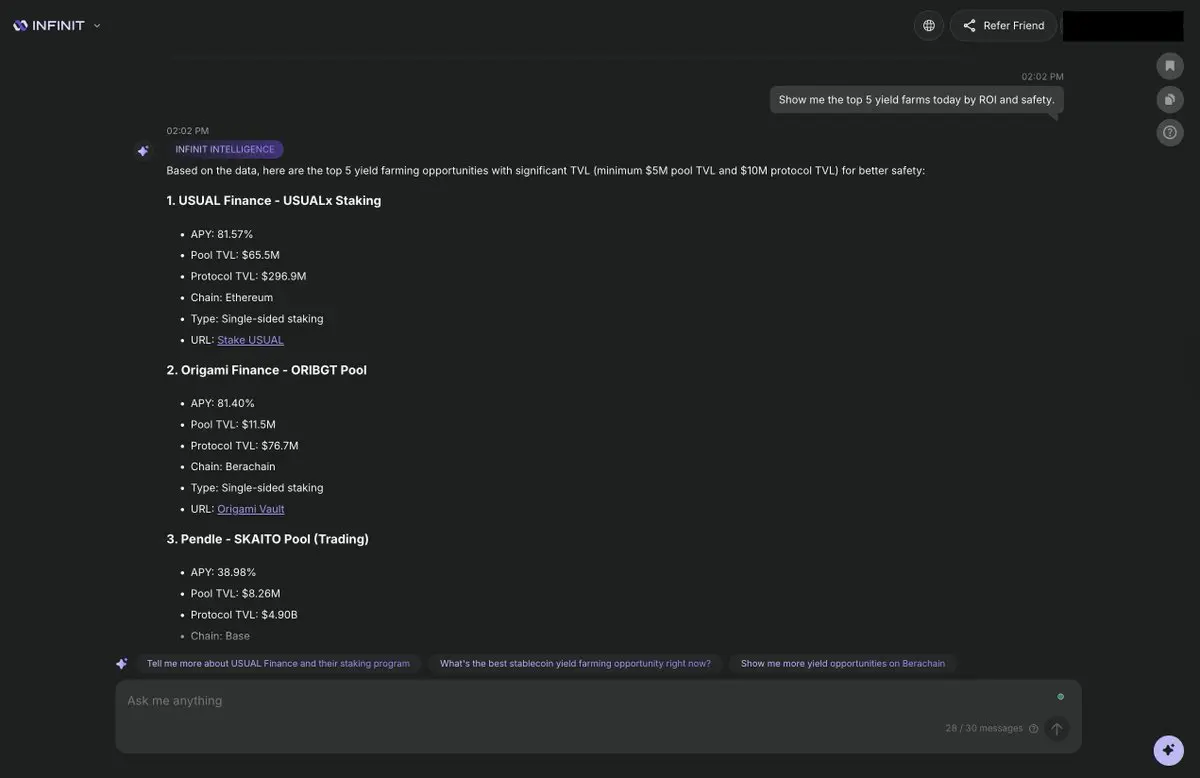Click the Chain: Berachain line
Viewport: 1200px width, 778px height.
tap(233, 467)
